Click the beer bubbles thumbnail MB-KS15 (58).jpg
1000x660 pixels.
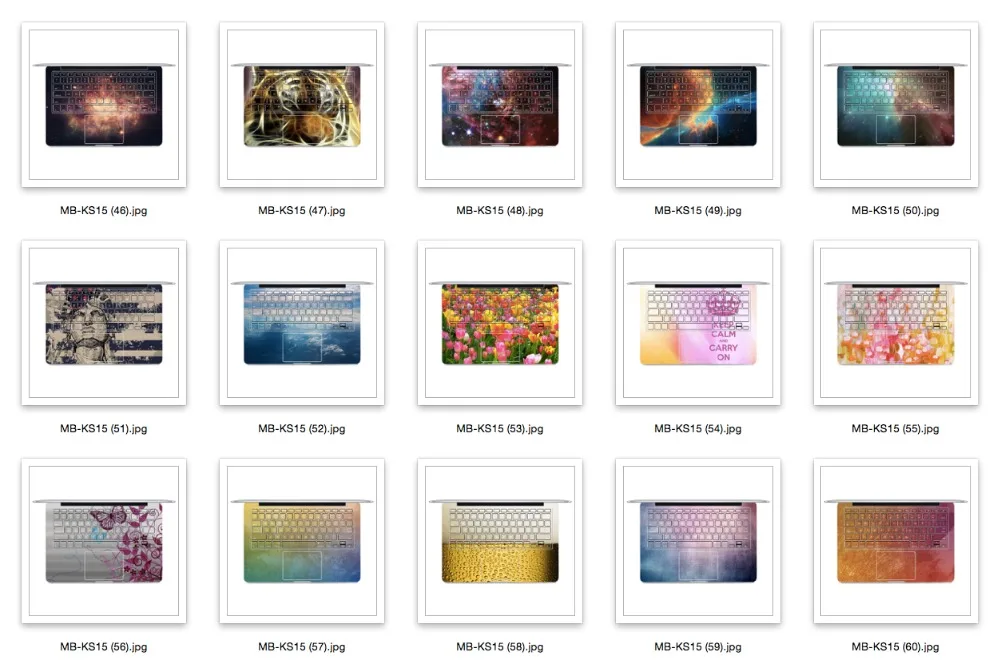coord(500,541)
